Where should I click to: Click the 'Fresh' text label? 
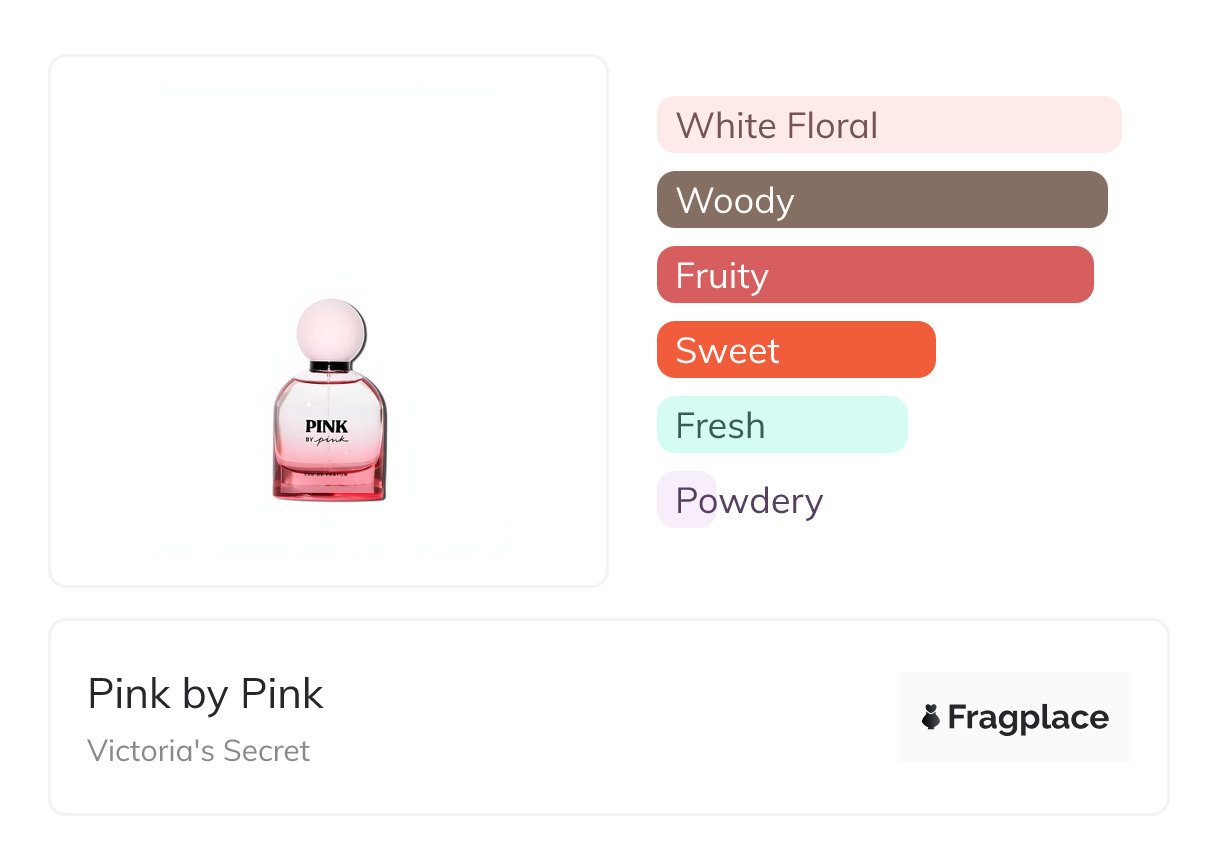[720, 426]
